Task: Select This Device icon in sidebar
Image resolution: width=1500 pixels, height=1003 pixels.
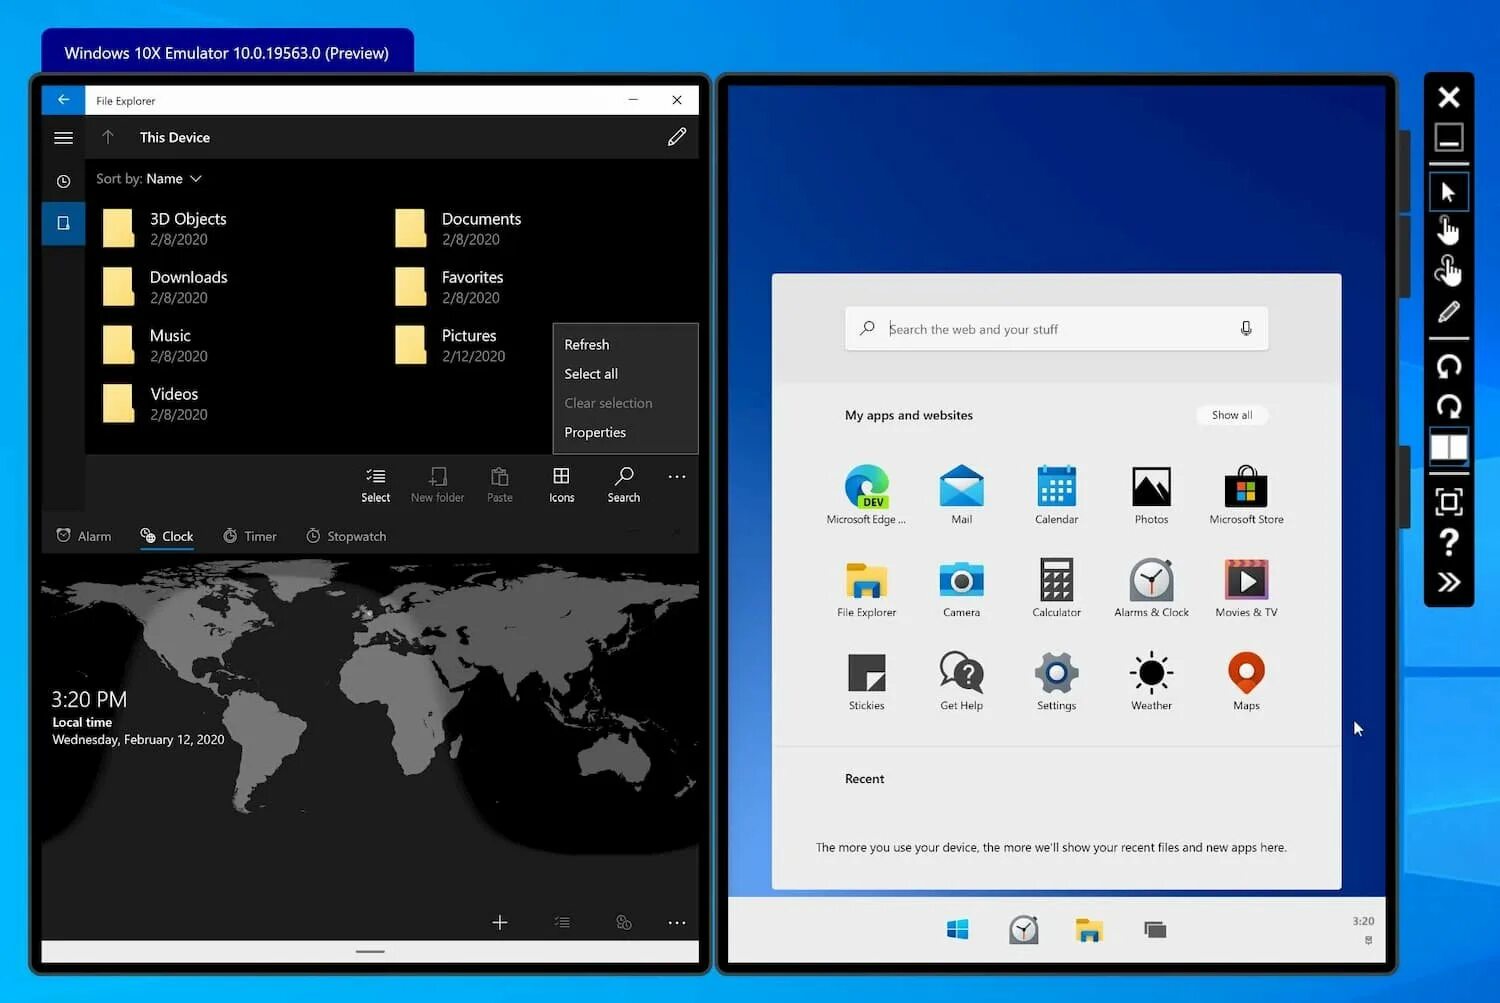Action: pyautogui.click(x=63, y=223)
